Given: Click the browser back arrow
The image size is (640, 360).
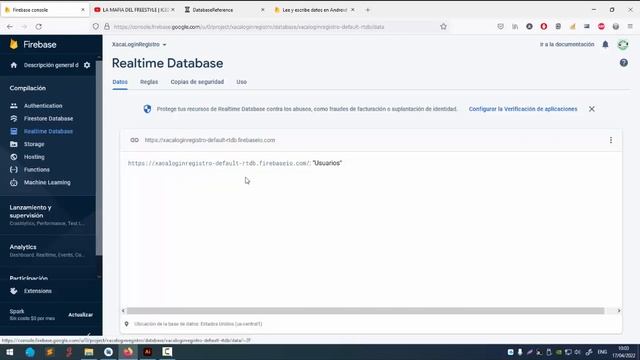Looking at the screenshot, I should pyautogui.click(x=10, y=27).
